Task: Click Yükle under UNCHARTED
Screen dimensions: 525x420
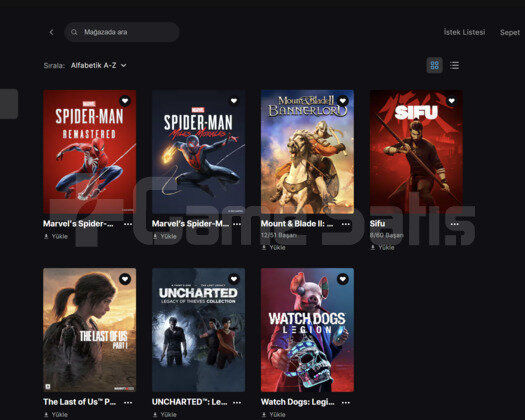Action: click(x=165, y=415)
